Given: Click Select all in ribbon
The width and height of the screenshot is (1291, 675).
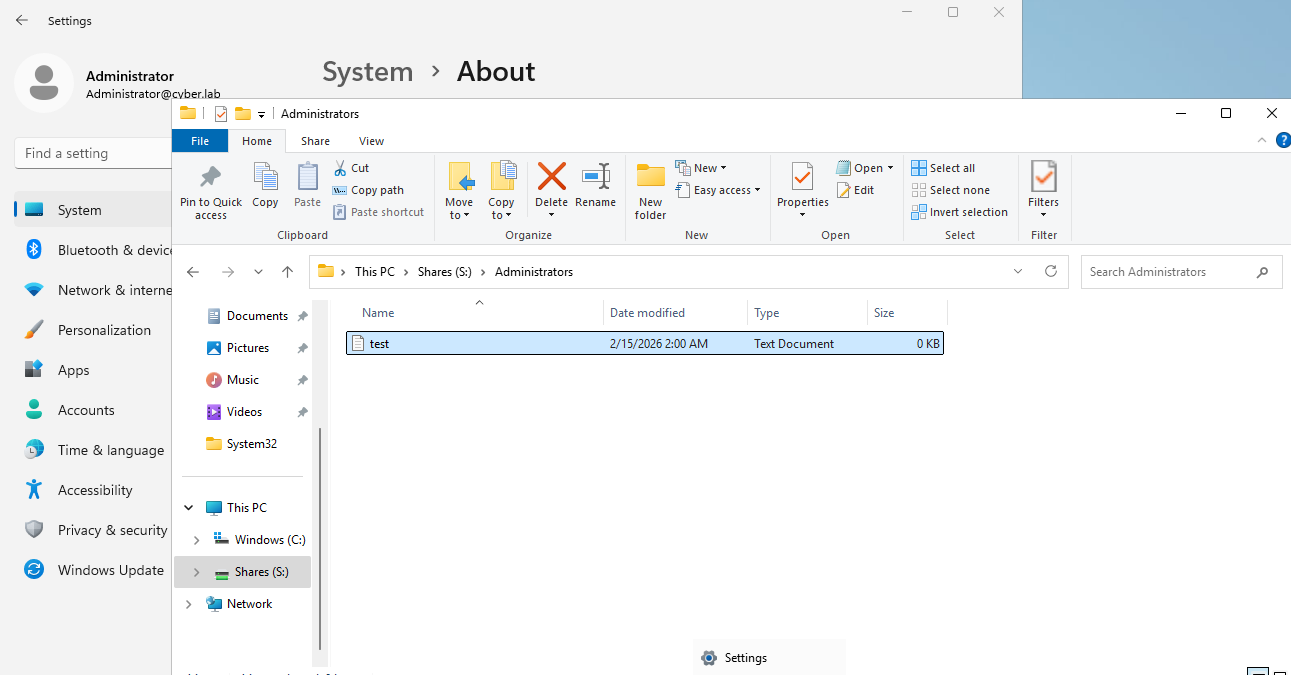Looking at the screenshot, I should 943,168.
